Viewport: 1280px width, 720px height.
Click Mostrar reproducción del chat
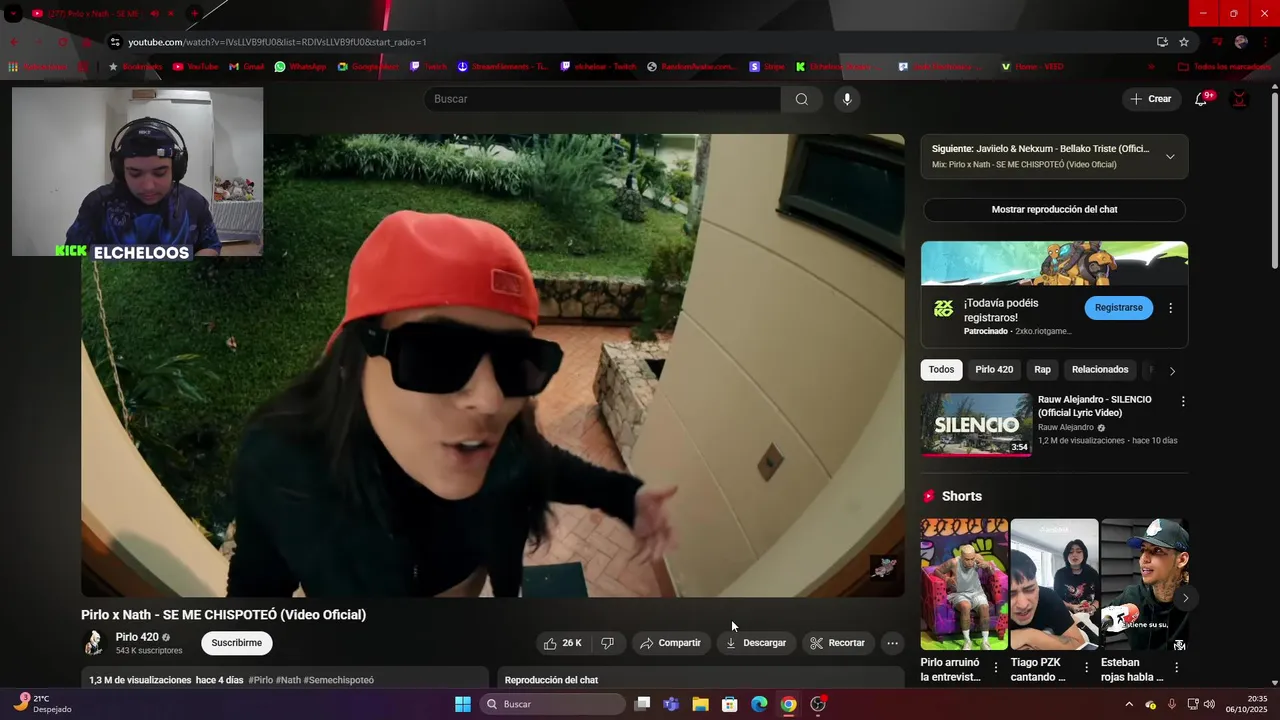point(1054,210)
